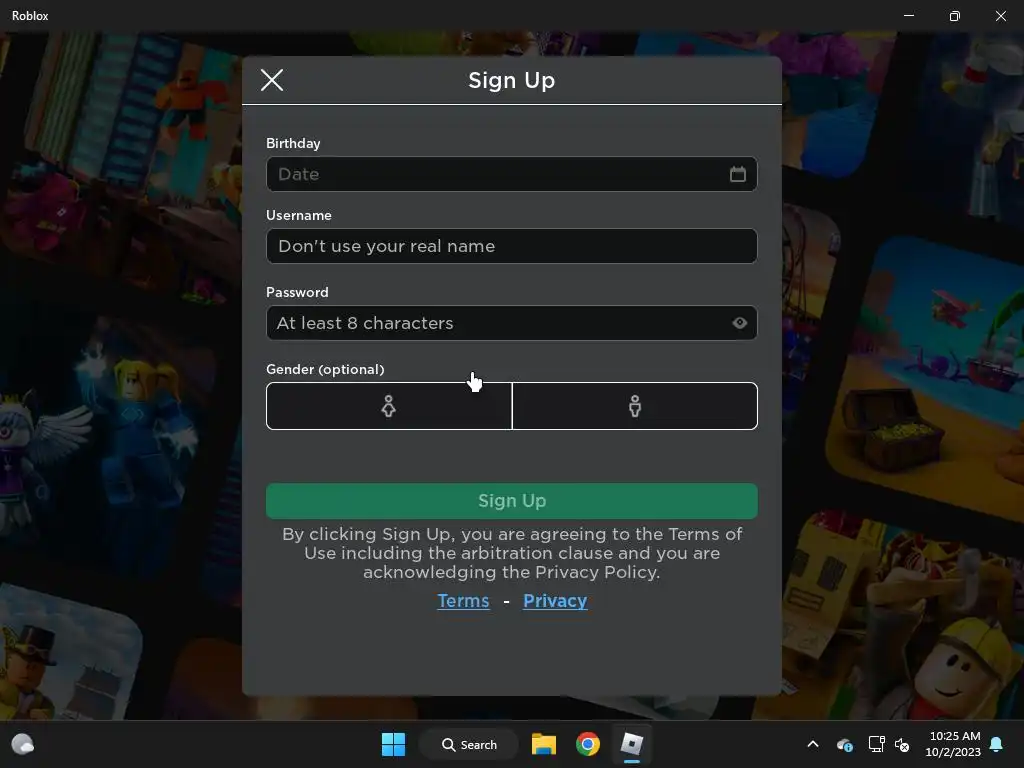Screen dimensions: 1024x768
Task: Click the Birthday Date field
Action: click(511, 174)
